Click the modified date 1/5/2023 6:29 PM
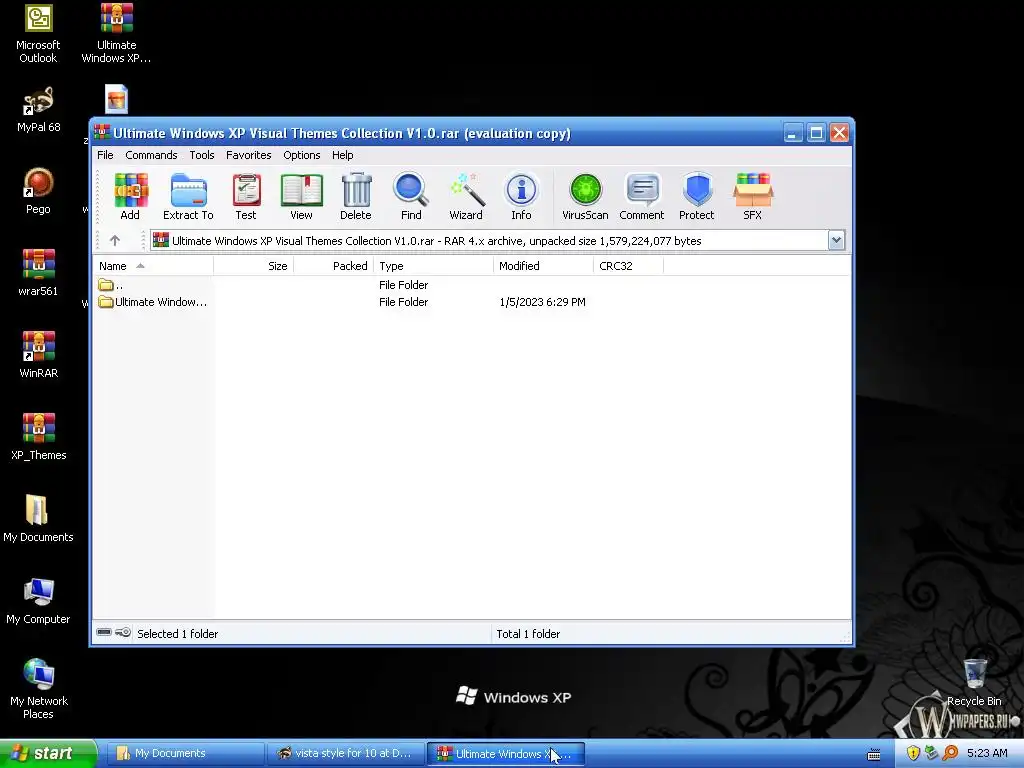The height and width of the screenshot is (768, 1024). coord(542,302)
